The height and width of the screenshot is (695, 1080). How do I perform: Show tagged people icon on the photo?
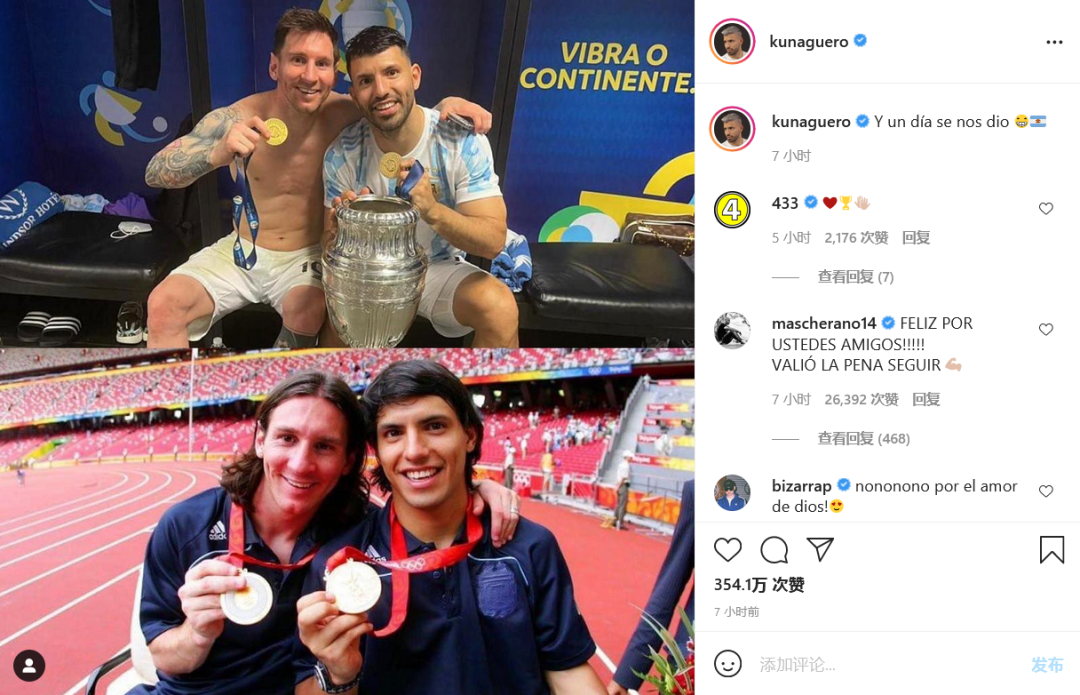tap(30, 665)
